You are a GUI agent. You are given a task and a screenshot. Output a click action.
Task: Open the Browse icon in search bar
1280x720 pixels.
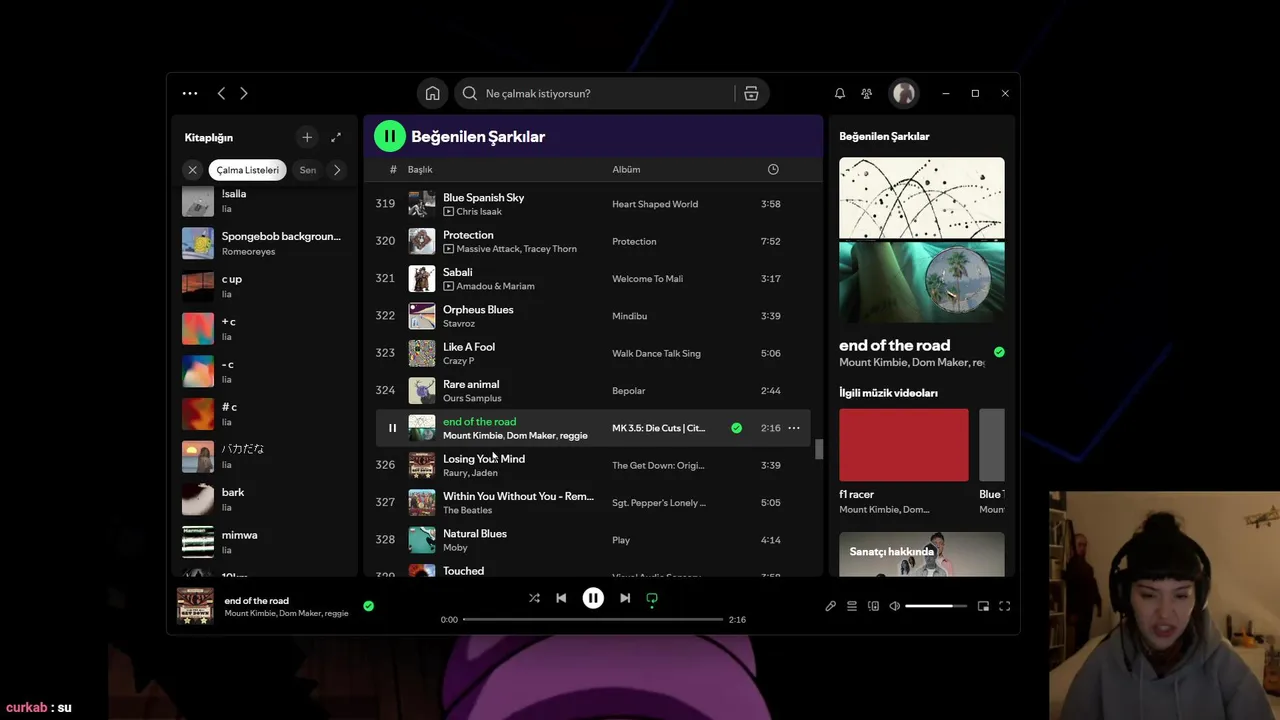point(751,93)
